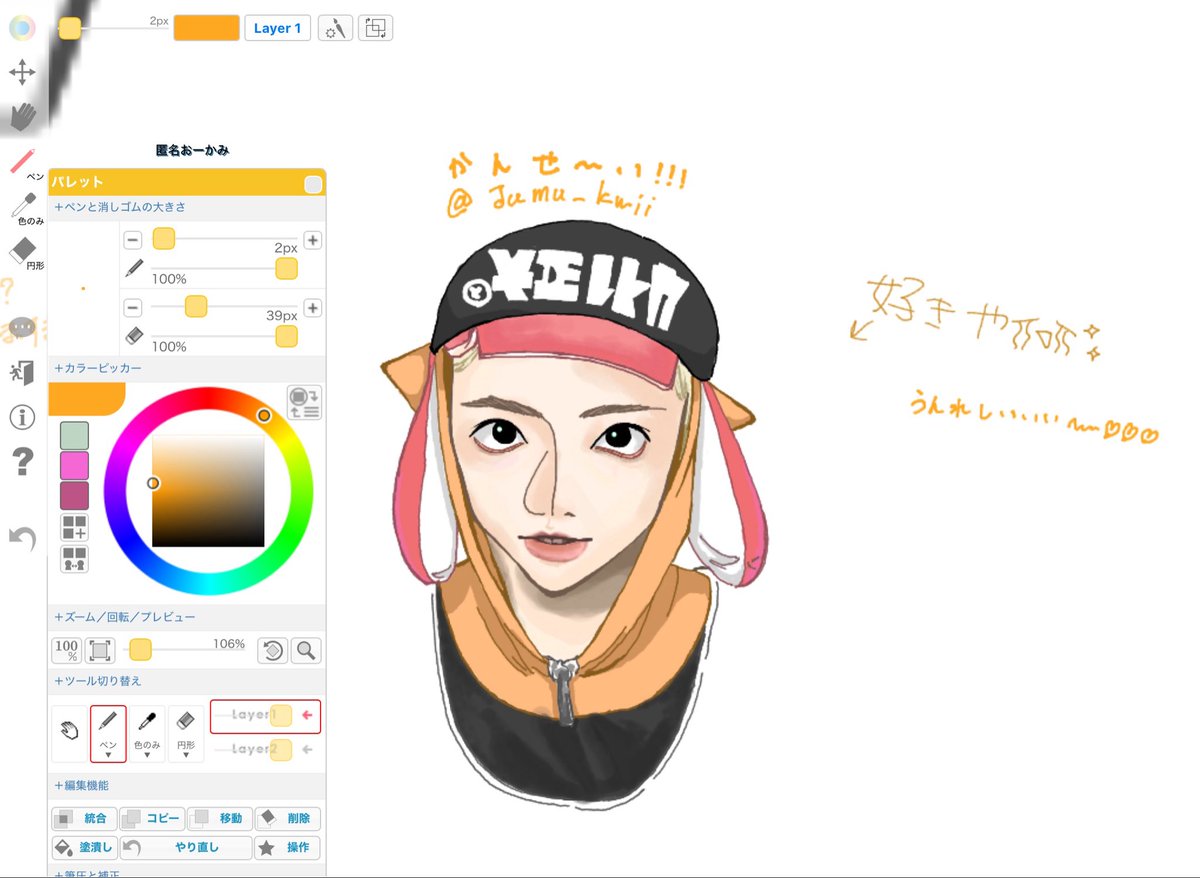Click the color mode switch icon above wheel
Screen dimensions: 1200x878
[304, 402]
